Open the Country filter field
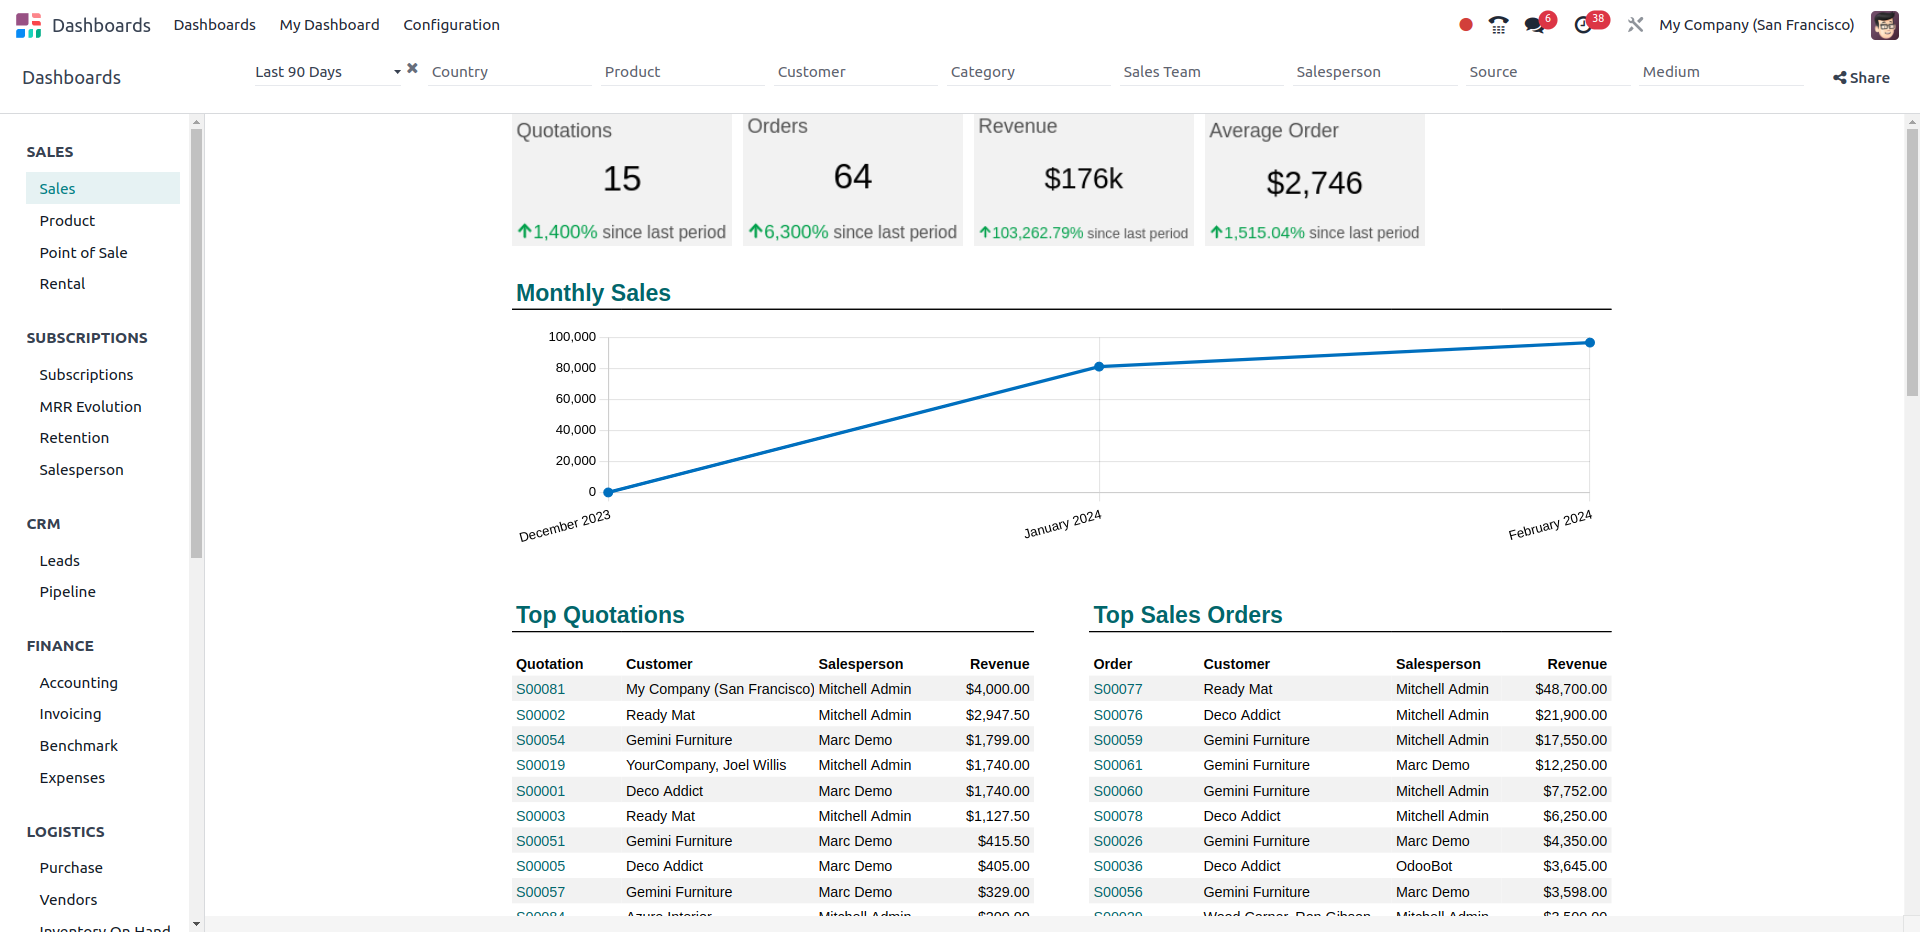Image resolution: width=1920 pixels, height=932 pixels. (510, 72)
